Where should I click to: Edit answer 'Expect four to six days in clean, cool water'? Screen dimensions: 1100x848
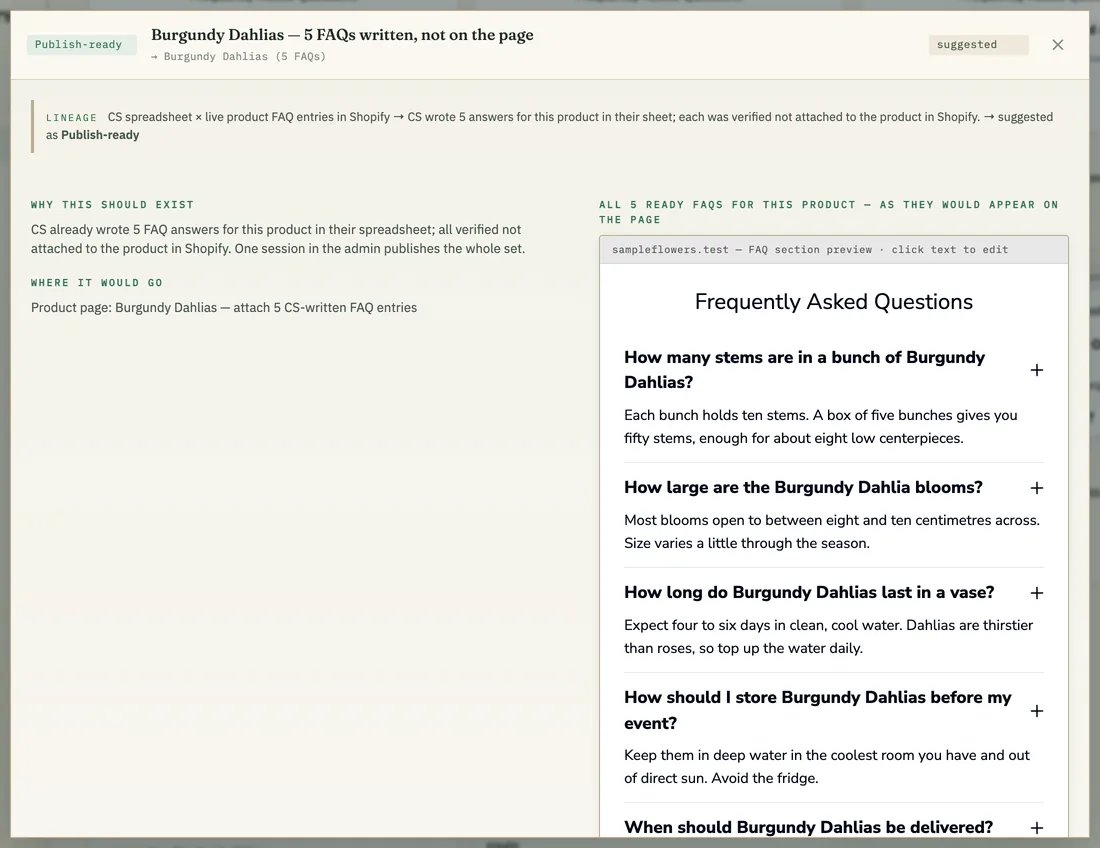click(829, 637)
